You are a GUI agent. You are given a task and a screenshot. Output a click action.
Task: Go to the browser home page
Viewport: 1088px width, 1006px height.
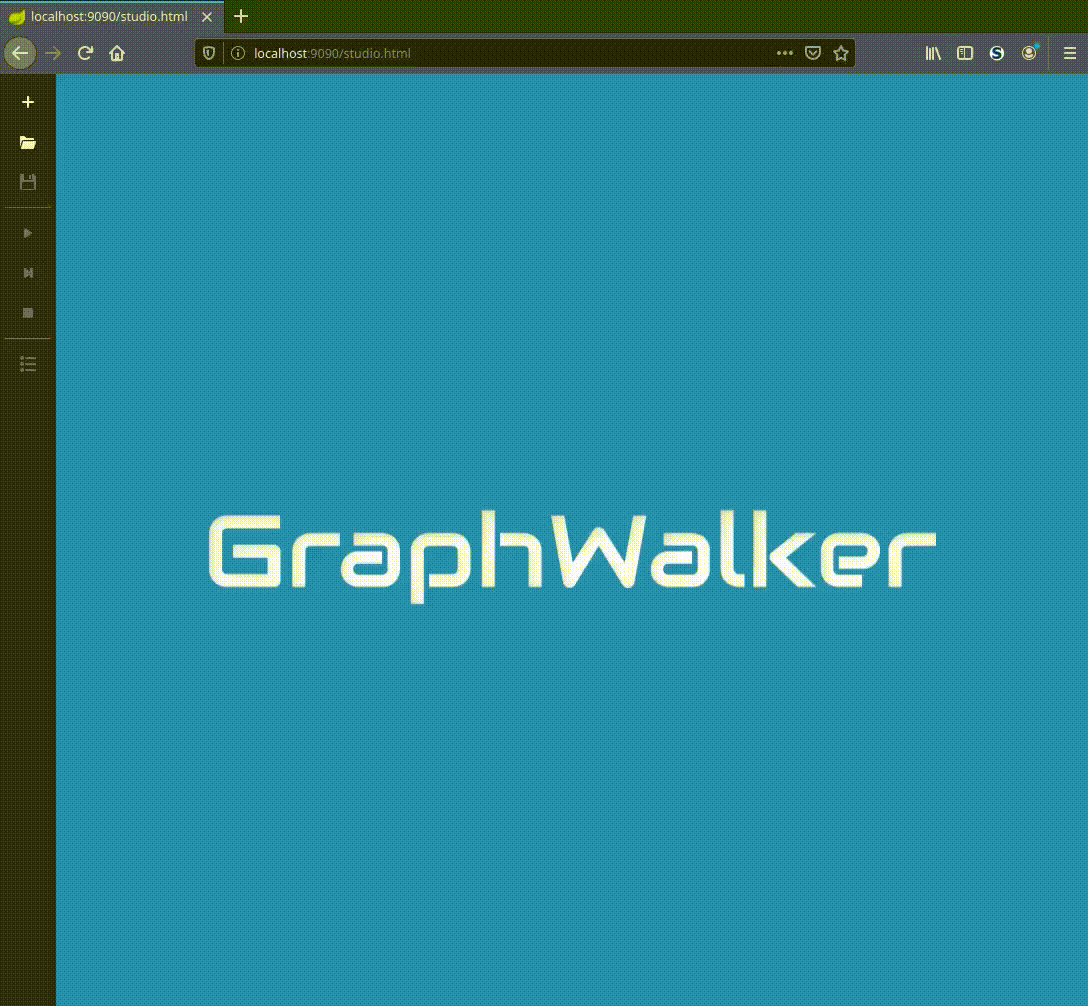click(117, 53)
